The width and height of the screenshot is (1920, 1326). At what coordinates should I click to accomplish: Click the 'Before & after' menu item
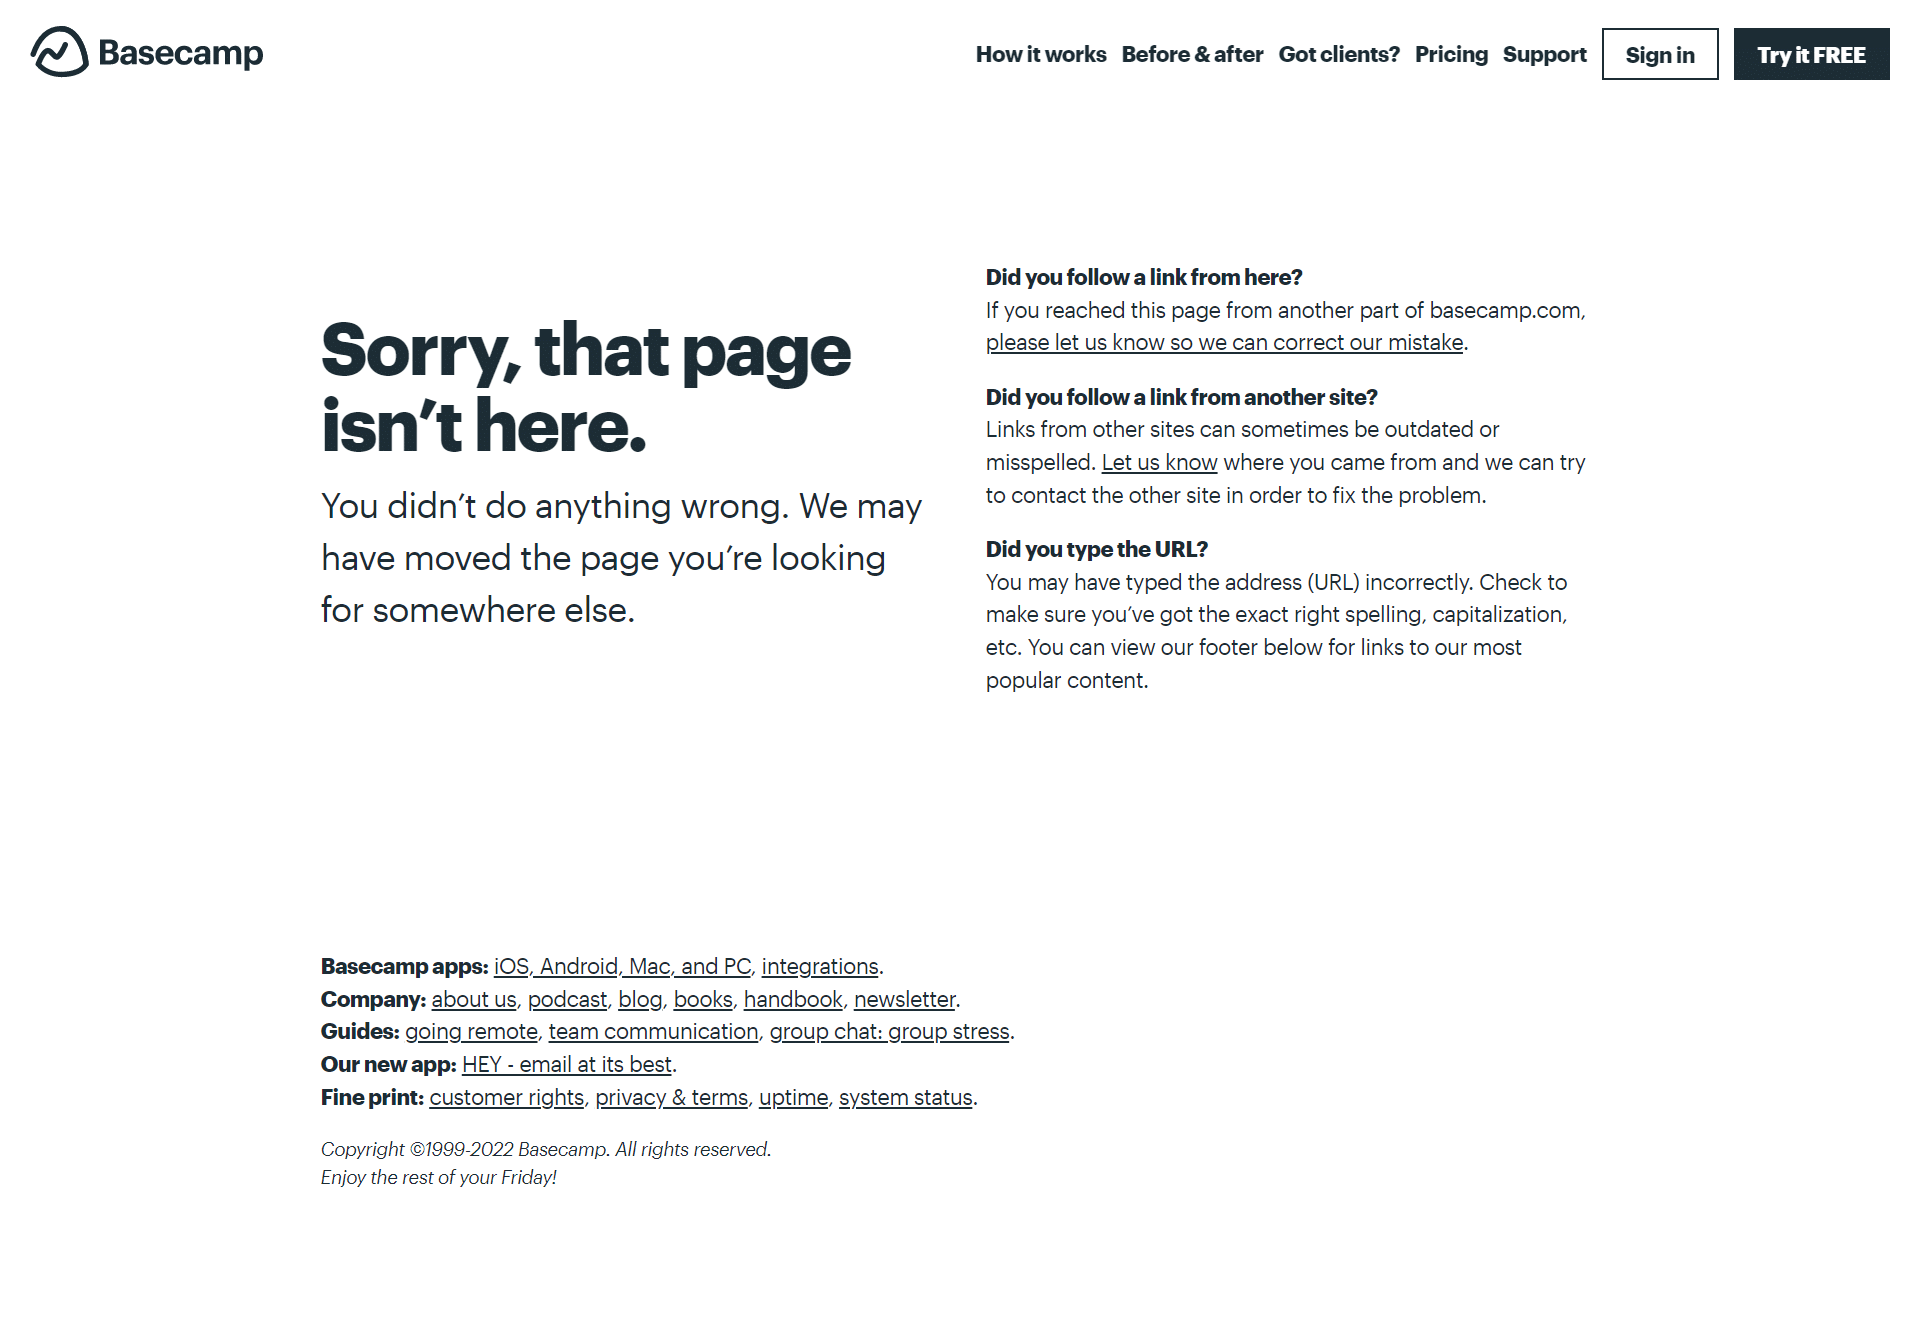click(1192, 53)
